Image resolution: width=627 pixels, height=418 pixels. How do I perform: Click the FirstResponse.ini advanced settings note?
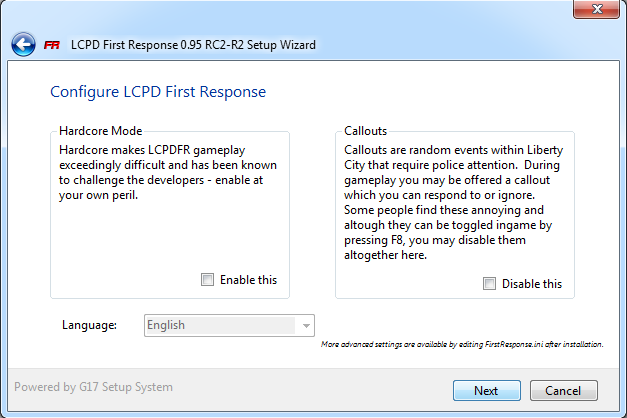point(462,345)
